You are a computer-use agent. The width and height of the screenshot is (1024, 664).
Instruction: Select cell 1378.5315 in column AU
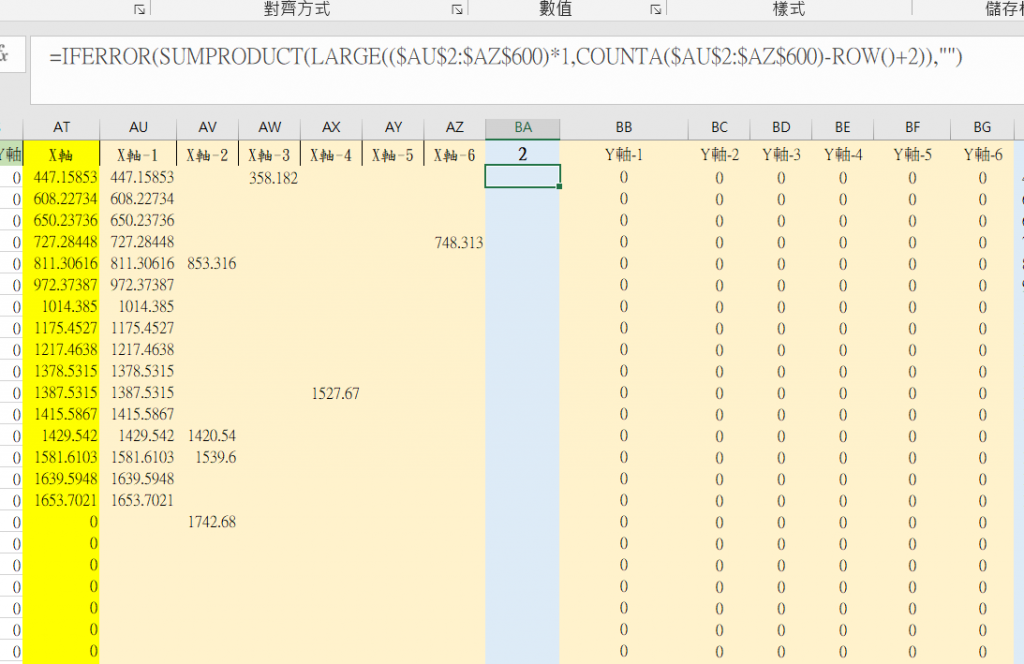[x=138, y=372]
